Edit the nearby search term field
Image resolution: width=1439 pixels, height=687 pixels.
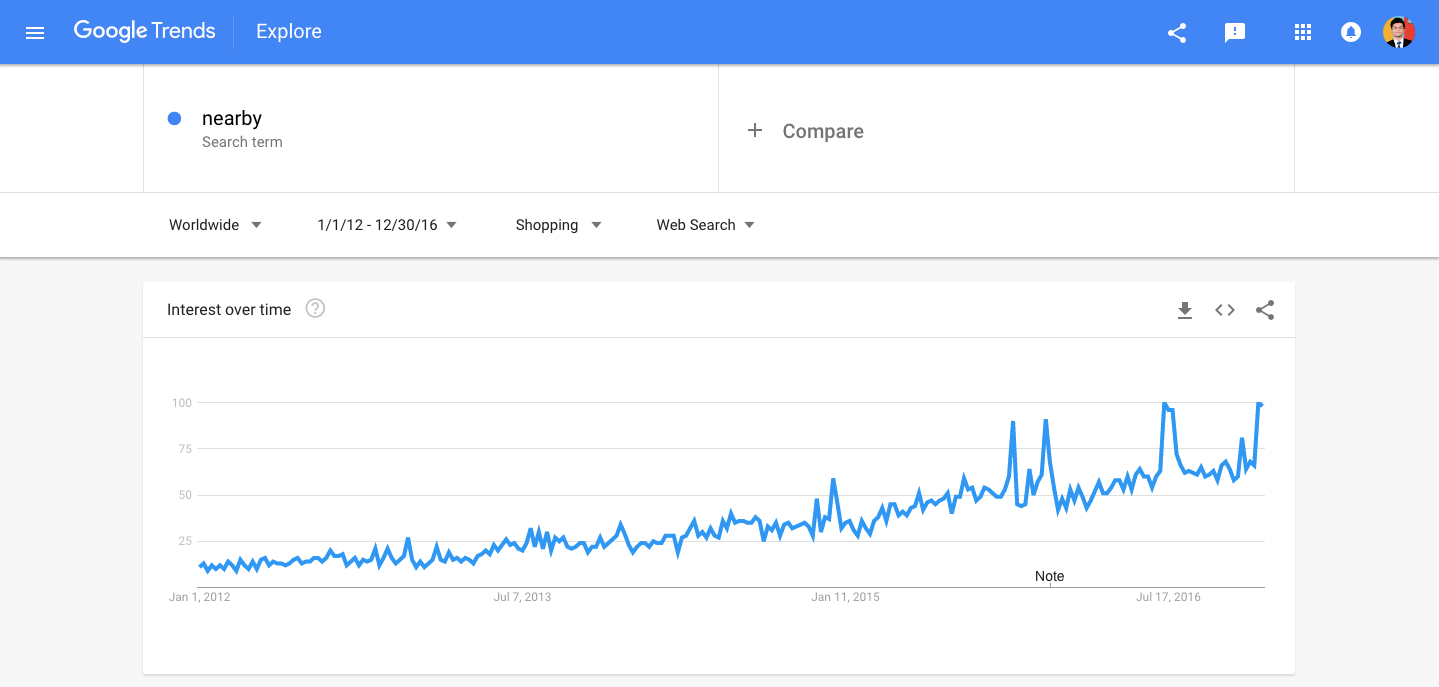pyautogui.click(x=232, y=118)
